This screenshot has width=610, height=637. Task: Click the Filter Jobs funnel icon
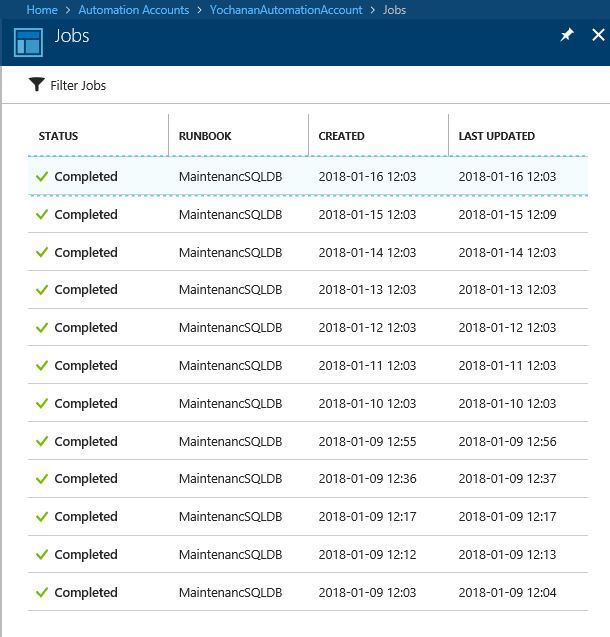click(x=37, y=84)
